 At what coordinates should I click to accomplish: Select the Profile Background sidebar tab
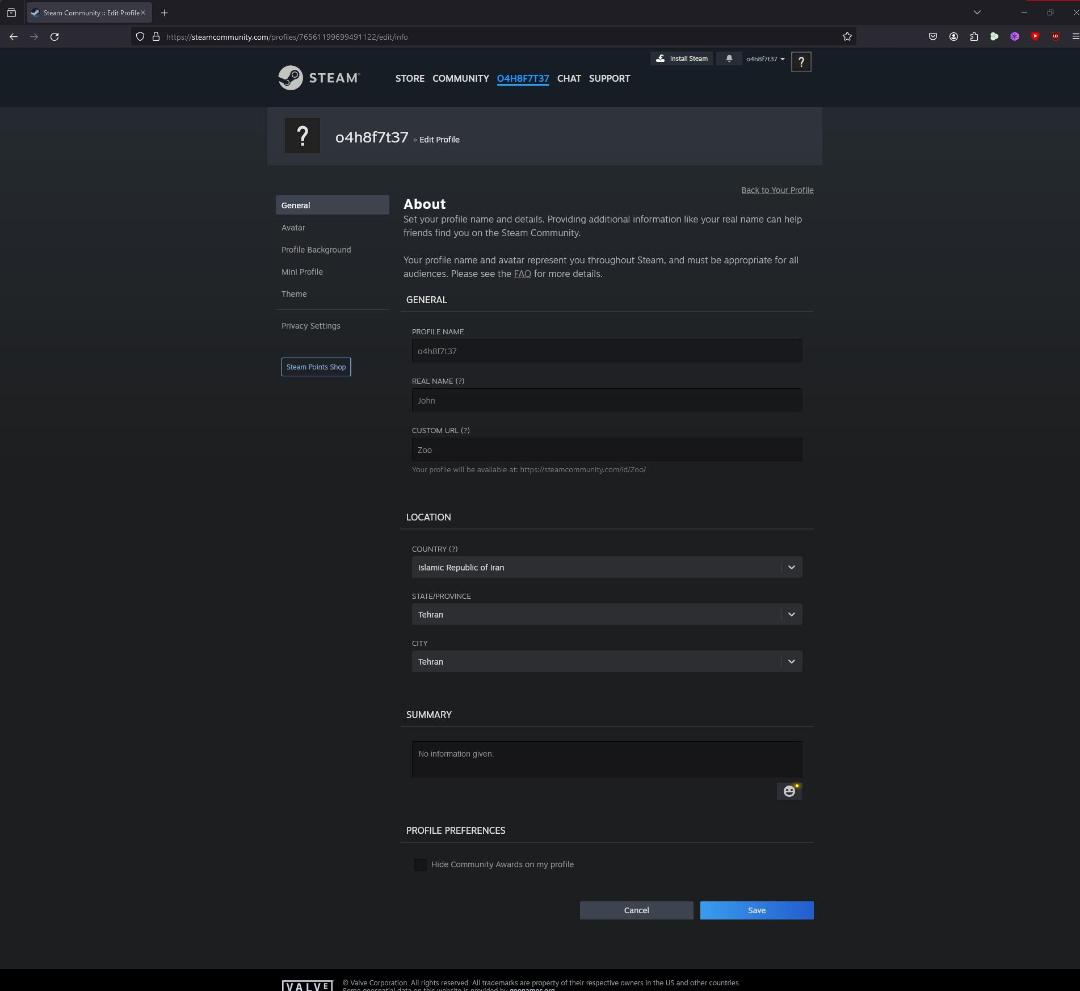[333, 249]
